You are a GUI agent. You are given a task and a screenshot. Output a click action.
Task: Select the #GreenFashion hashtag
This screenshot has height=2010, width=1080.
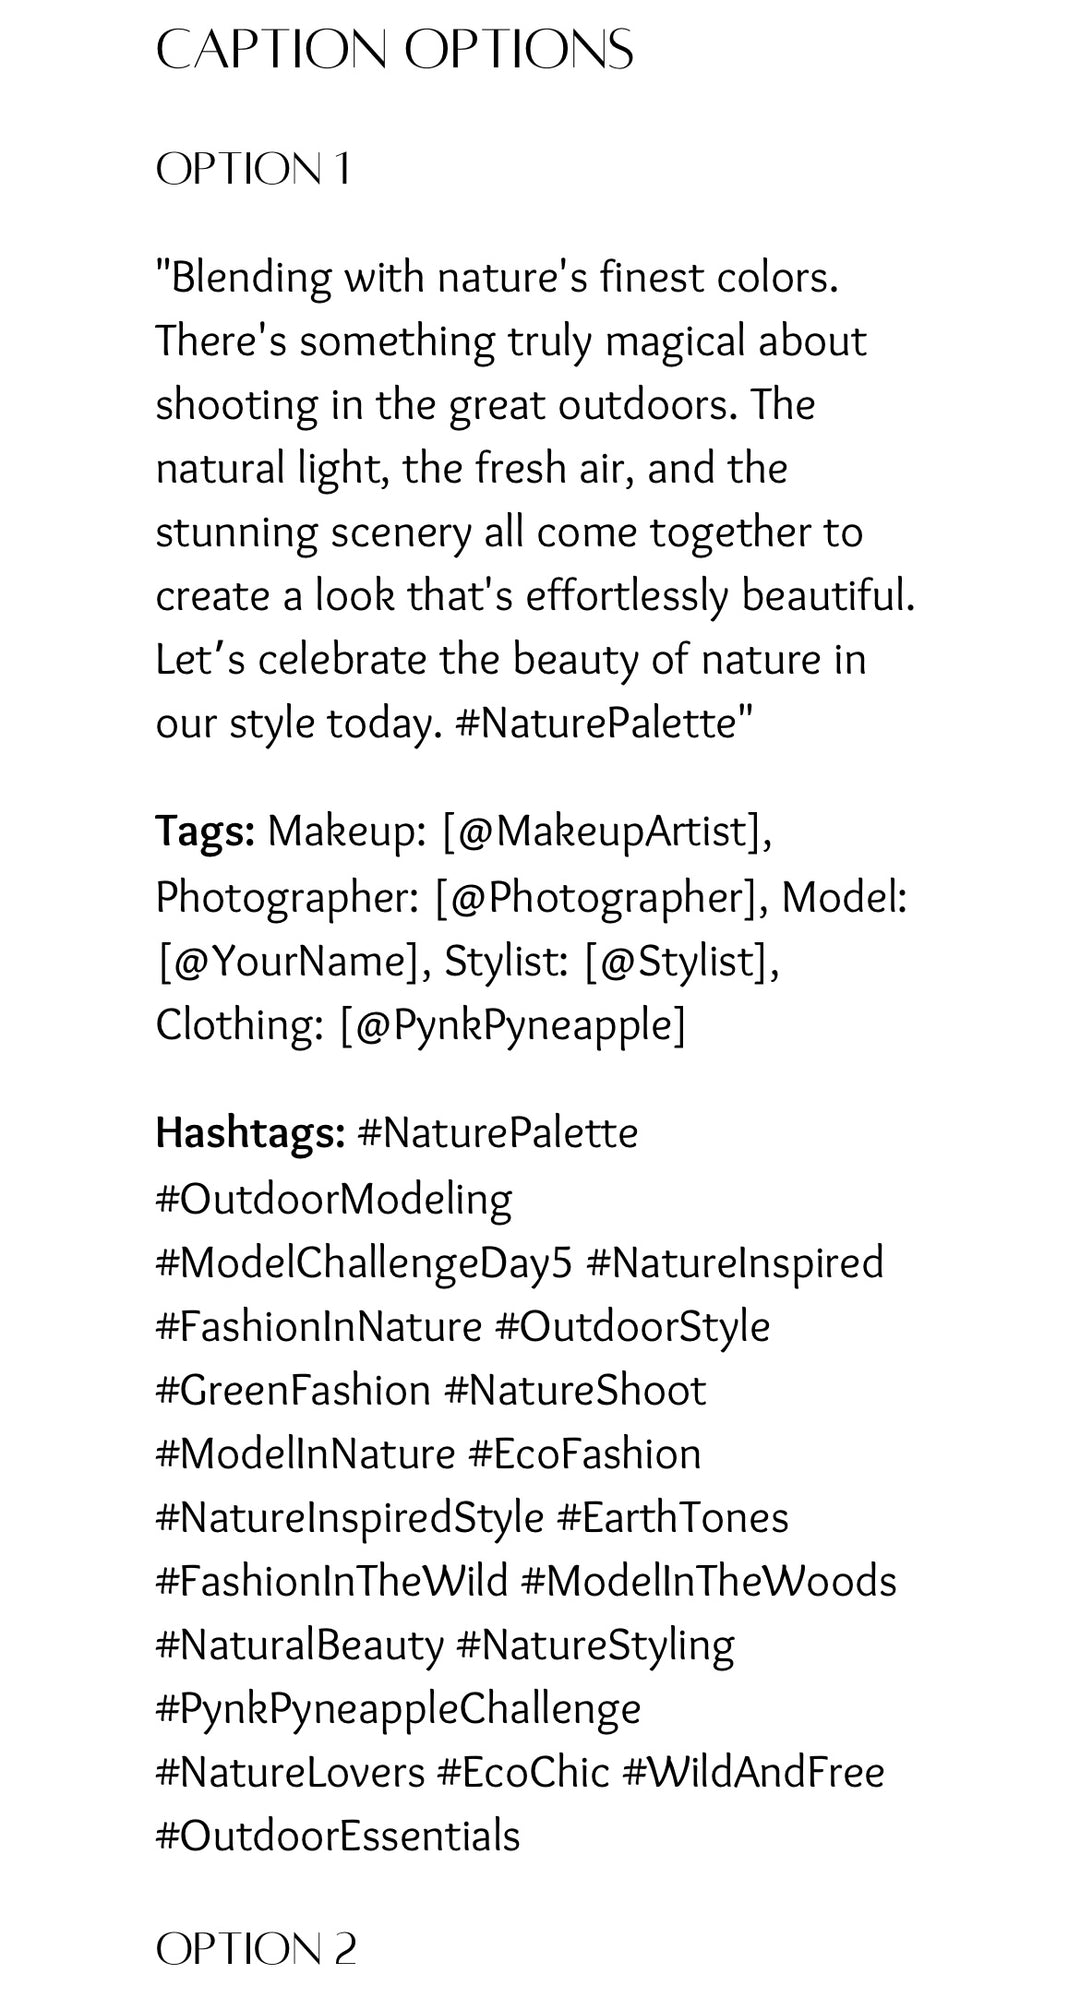coord(293,1390)
